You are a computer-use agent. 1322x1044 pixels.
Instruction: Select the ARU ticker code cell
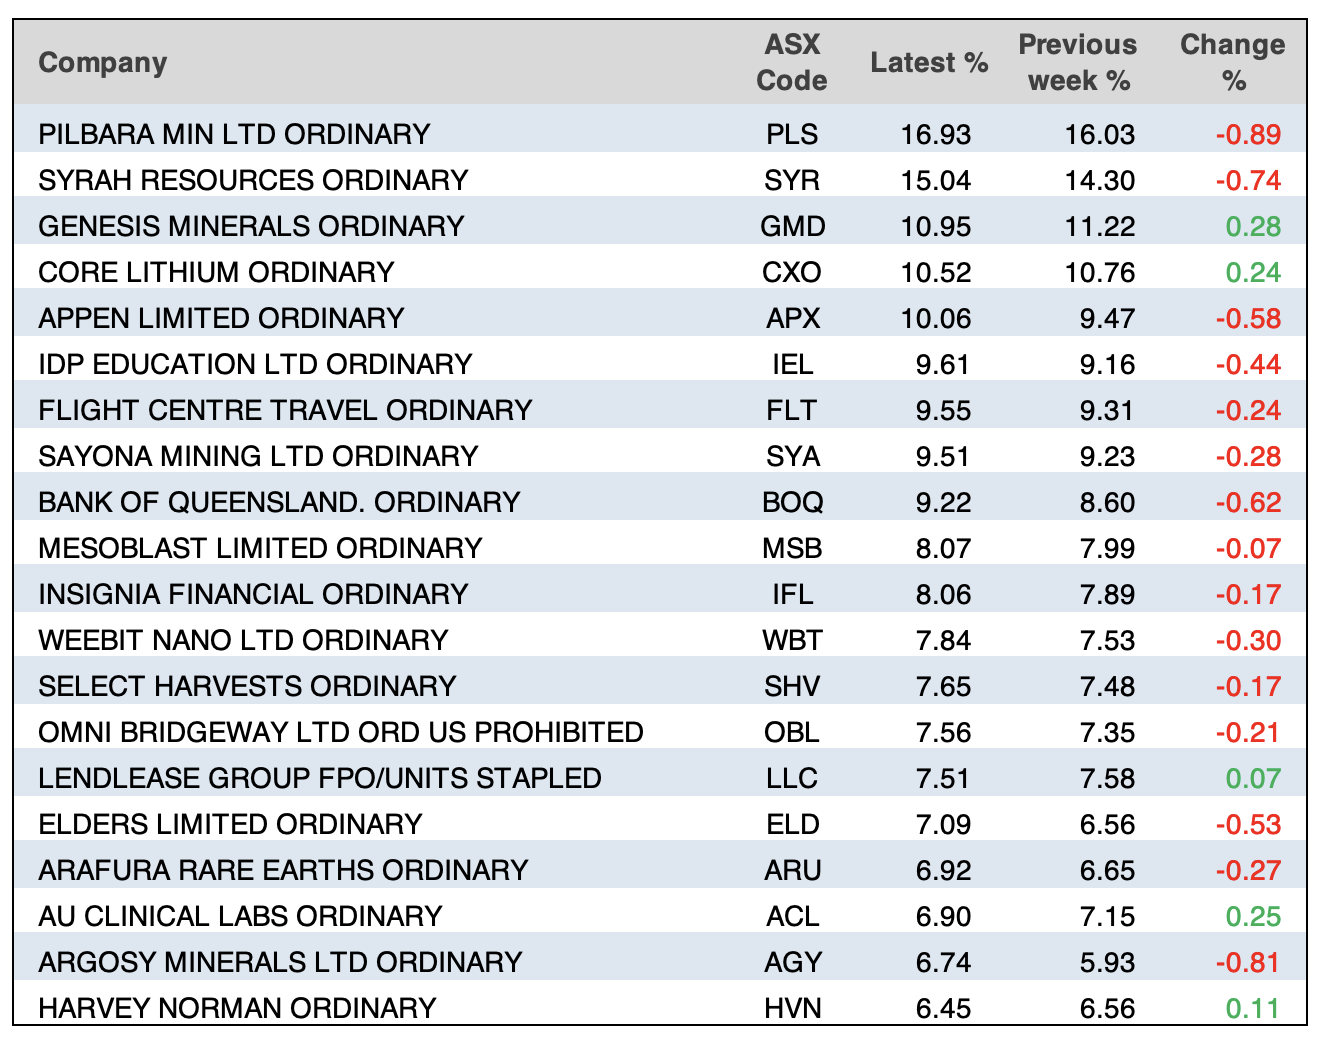click(x=791, y=870)
